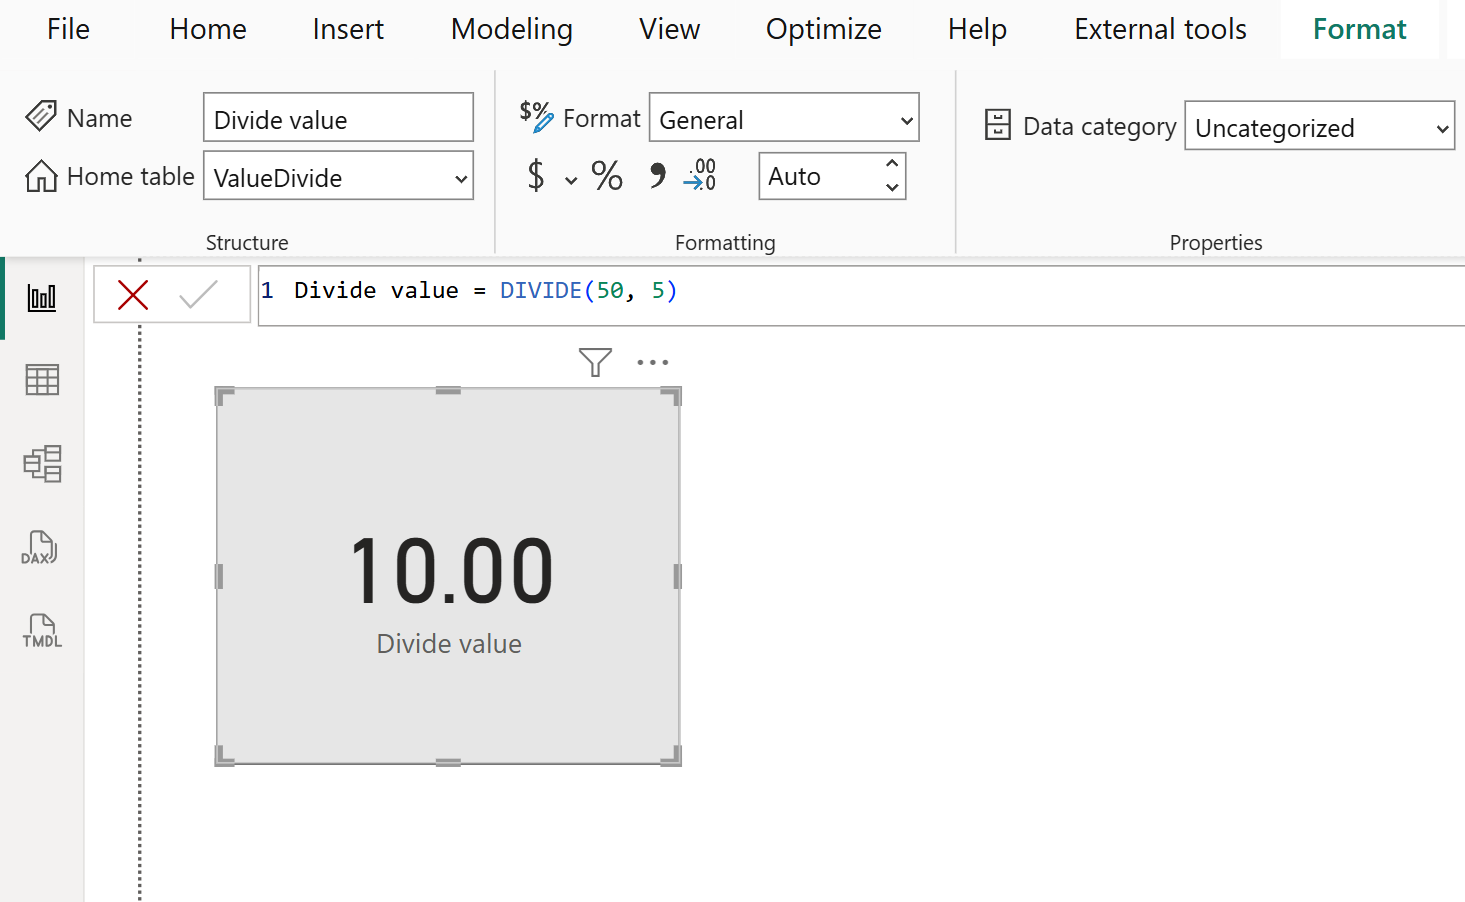Screen dimensions: 1465x902
Task: Open the Data category dropdown
Action: (x=1318, y=126)
